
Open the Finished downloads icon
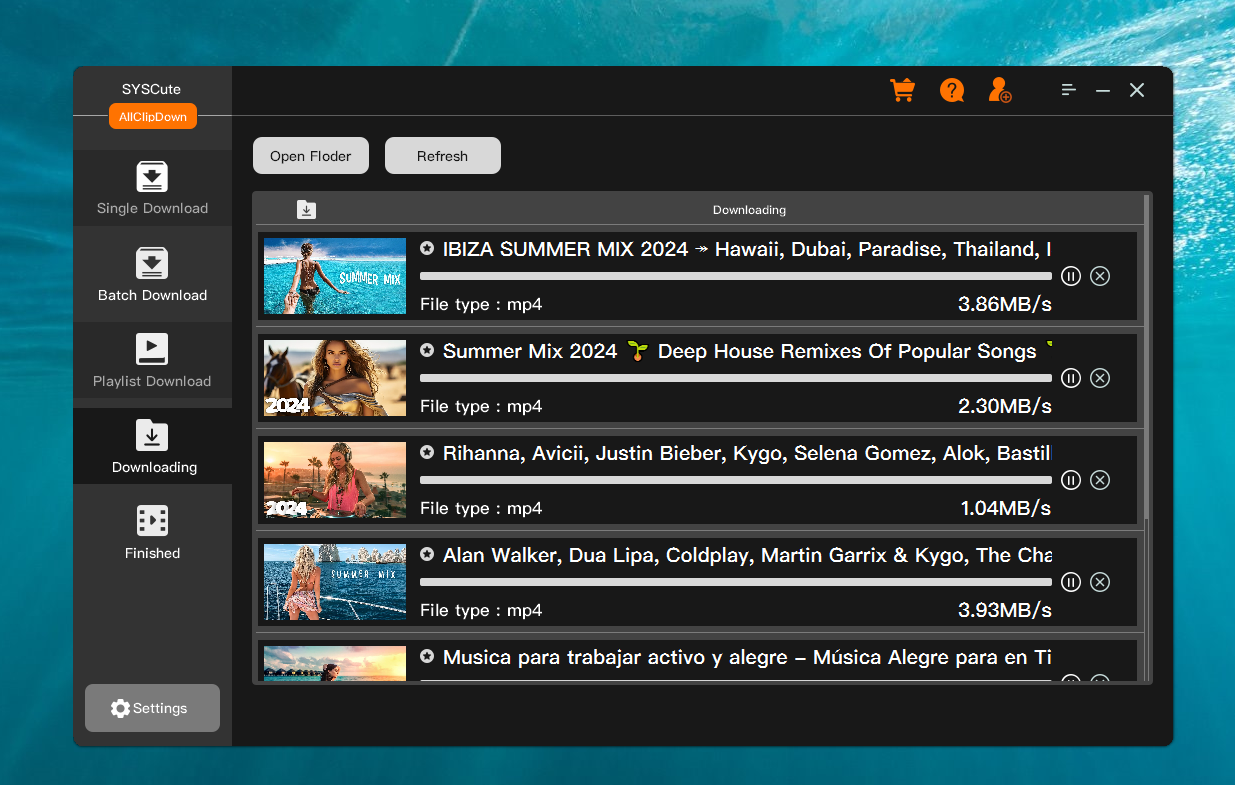pos(152,520)
